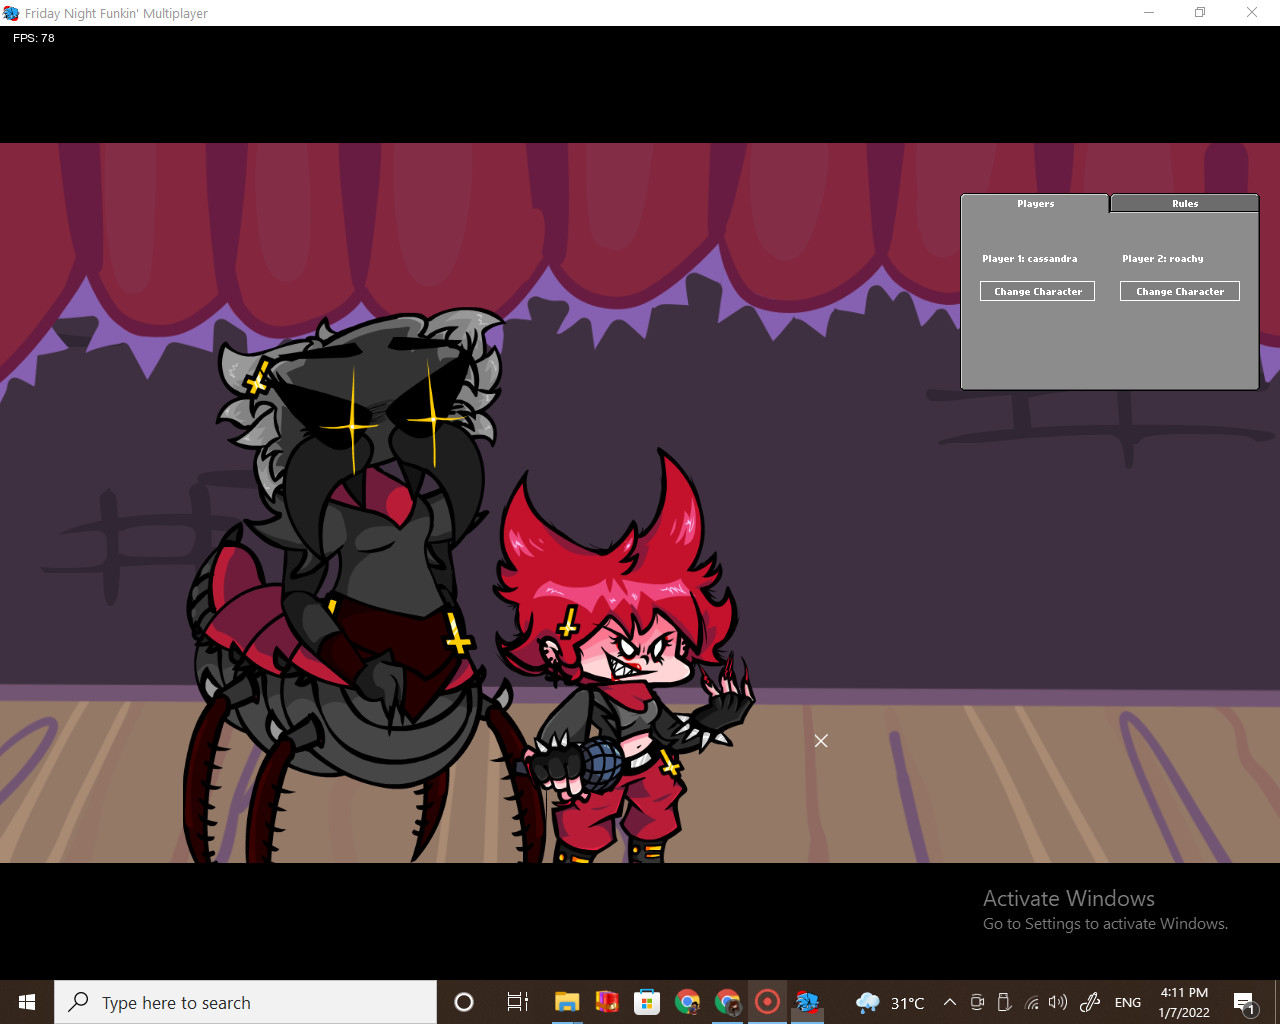Image resolution: width=1280 pixels, height=1024 pixels.
Task: Open Task View
Action: [x=517, y=1002]
